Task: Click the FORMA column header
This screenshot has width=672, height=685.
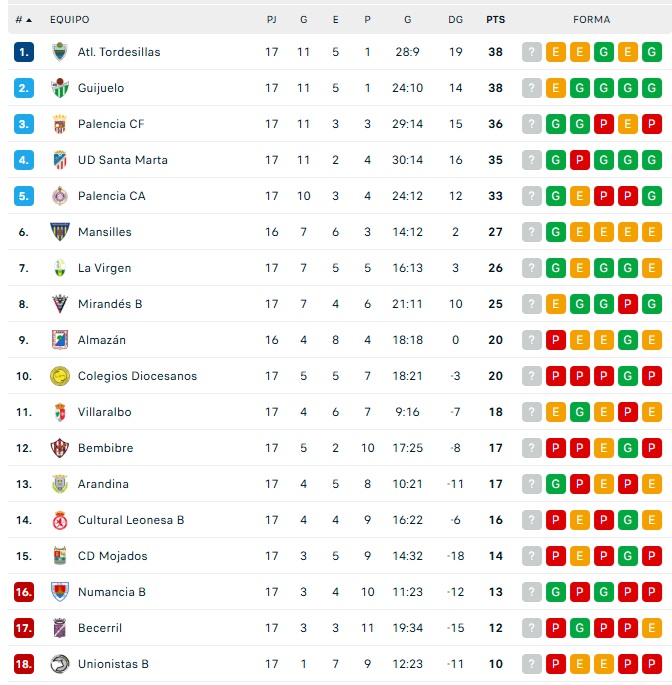Action: [x=592, y=20]
